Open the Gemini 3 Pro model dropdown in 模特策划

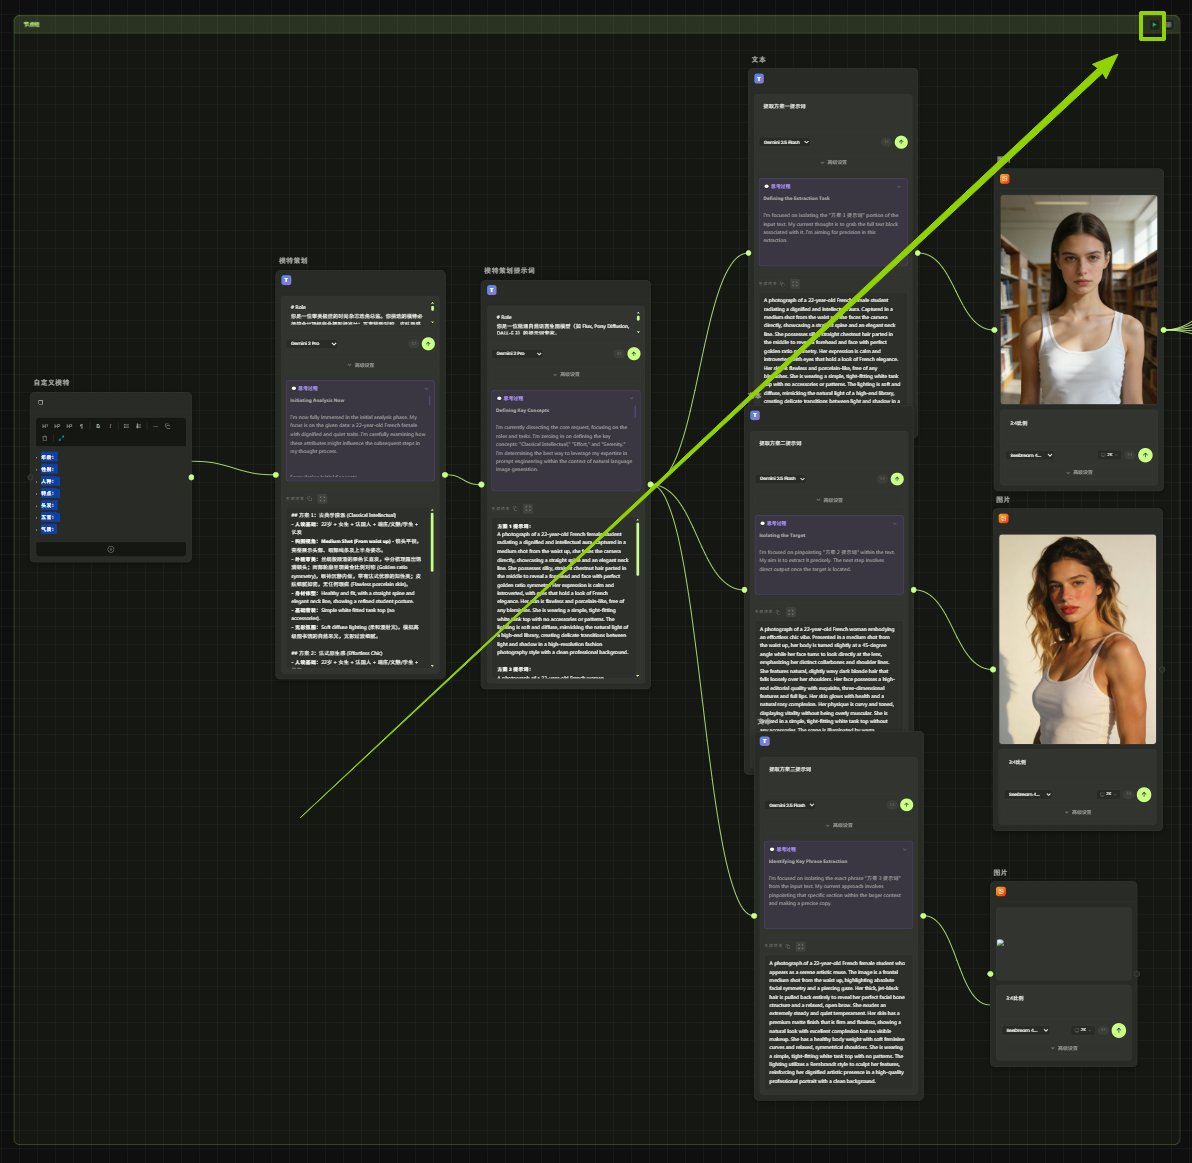click(314, 344)
